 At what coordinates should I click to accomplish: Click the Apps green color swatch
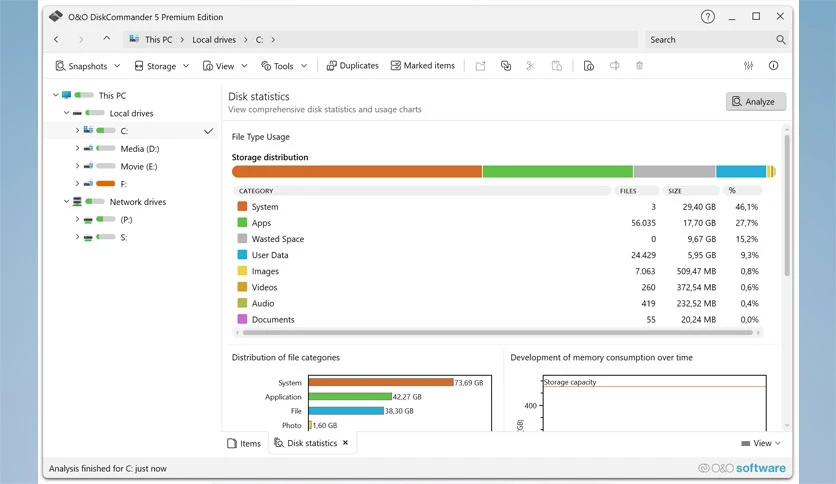coord(242,222)
